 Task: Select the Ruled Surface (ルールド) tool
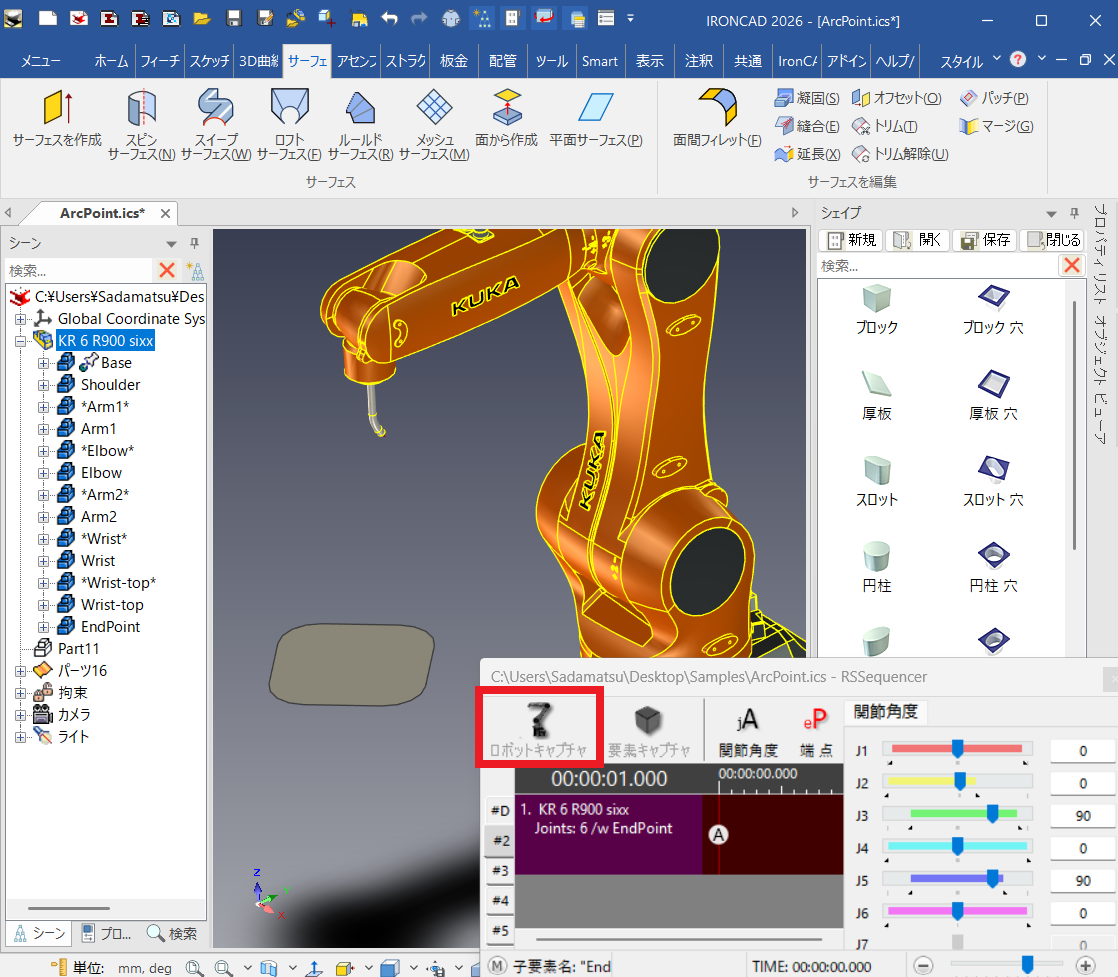pyautogui.click(x=361, y=124)
